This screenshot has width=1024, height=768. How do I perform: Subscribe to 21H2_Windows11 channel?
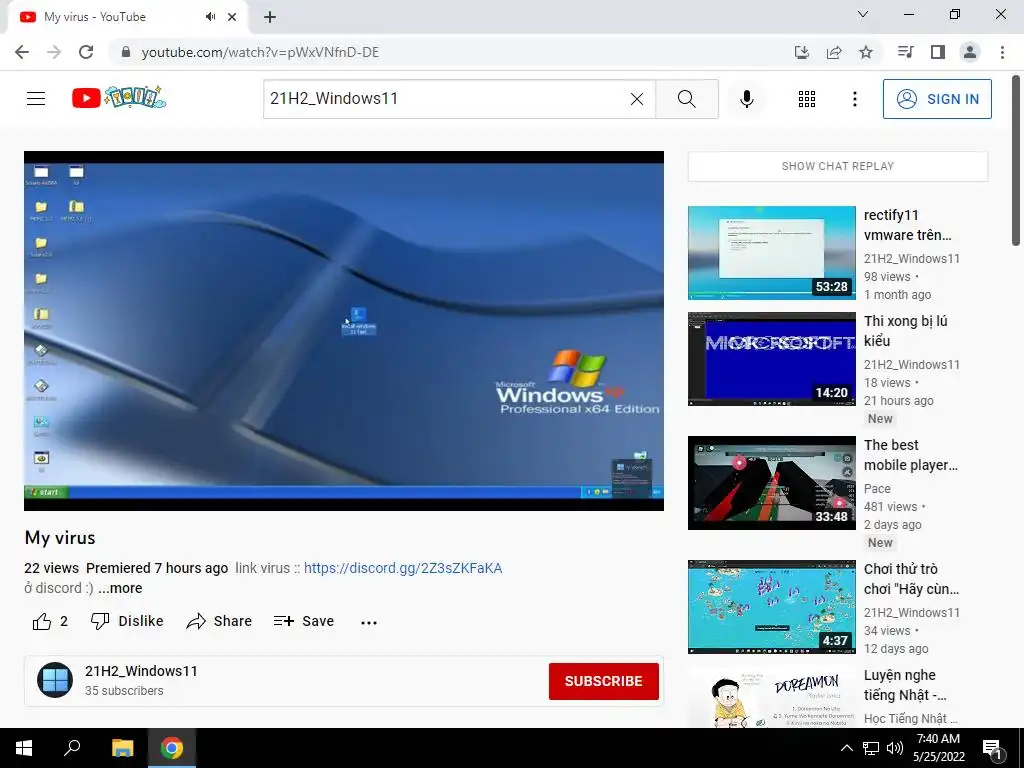(603, 681)
